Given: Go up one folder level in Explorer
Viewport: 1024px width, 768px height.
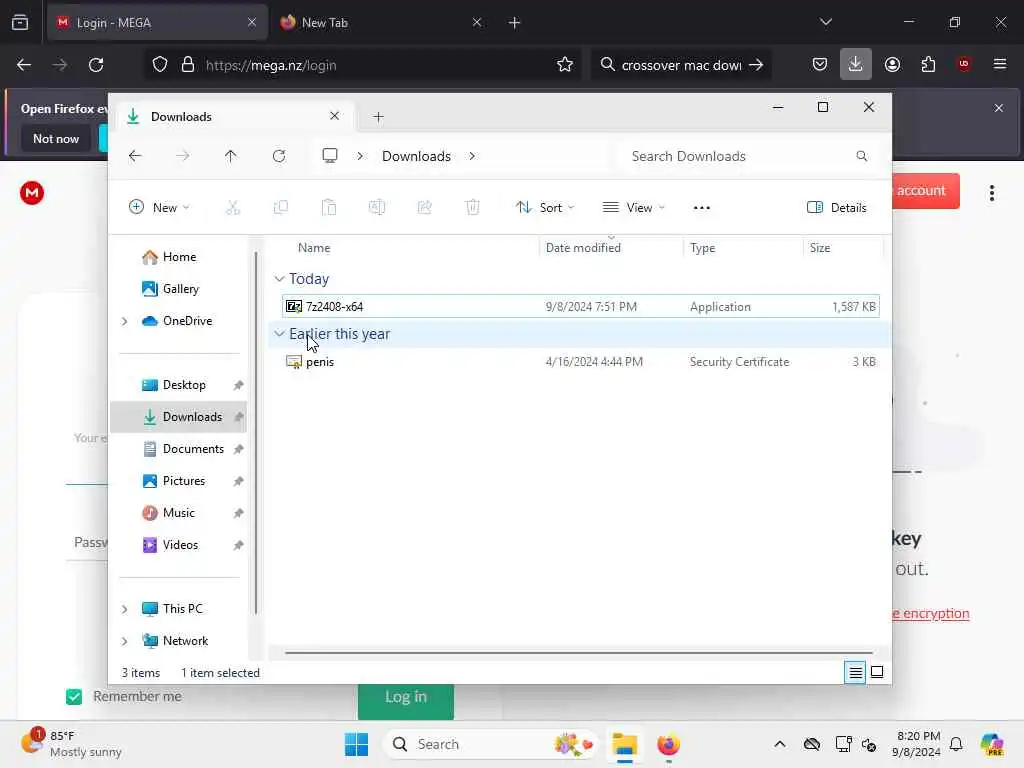Looking at the screenshot, I should coord(231,156).
